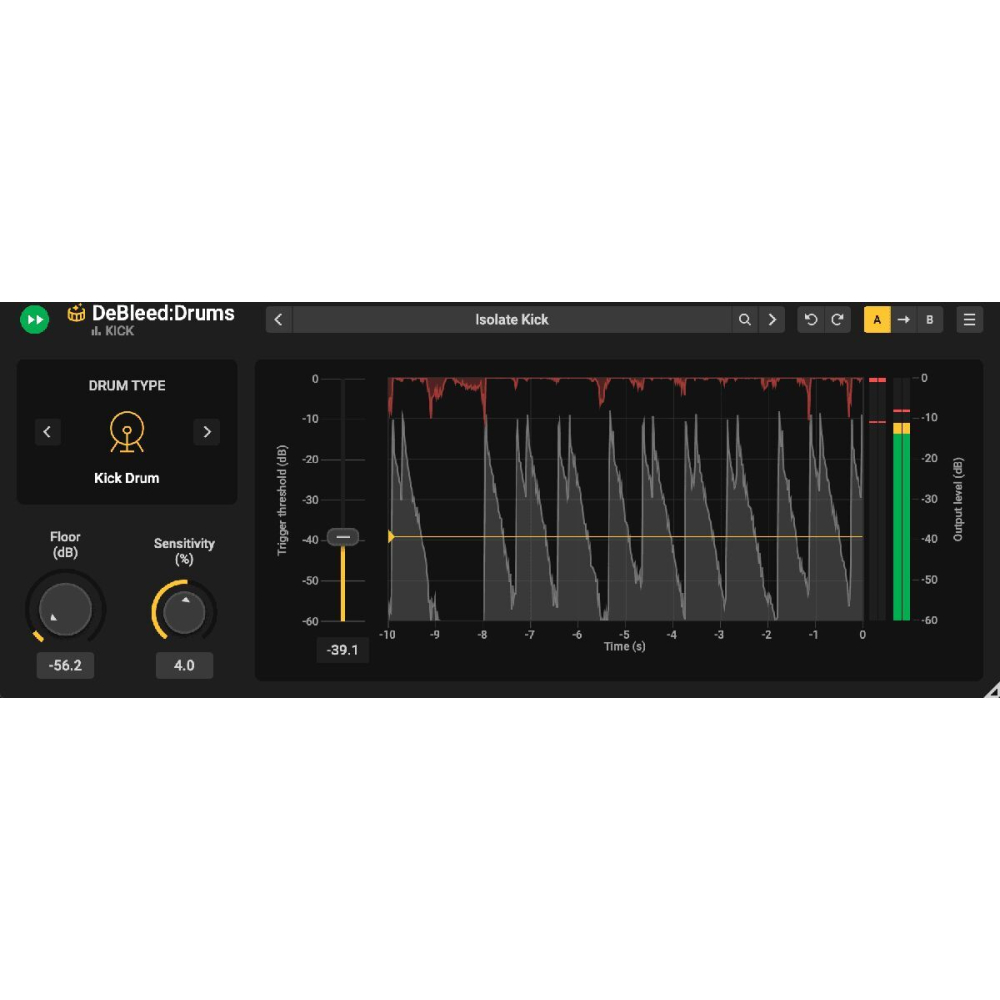Image resolution: width=1000 pixels, height=1000 pixels.
Task: Click the threshold value box -39.1
Action: 343,650
